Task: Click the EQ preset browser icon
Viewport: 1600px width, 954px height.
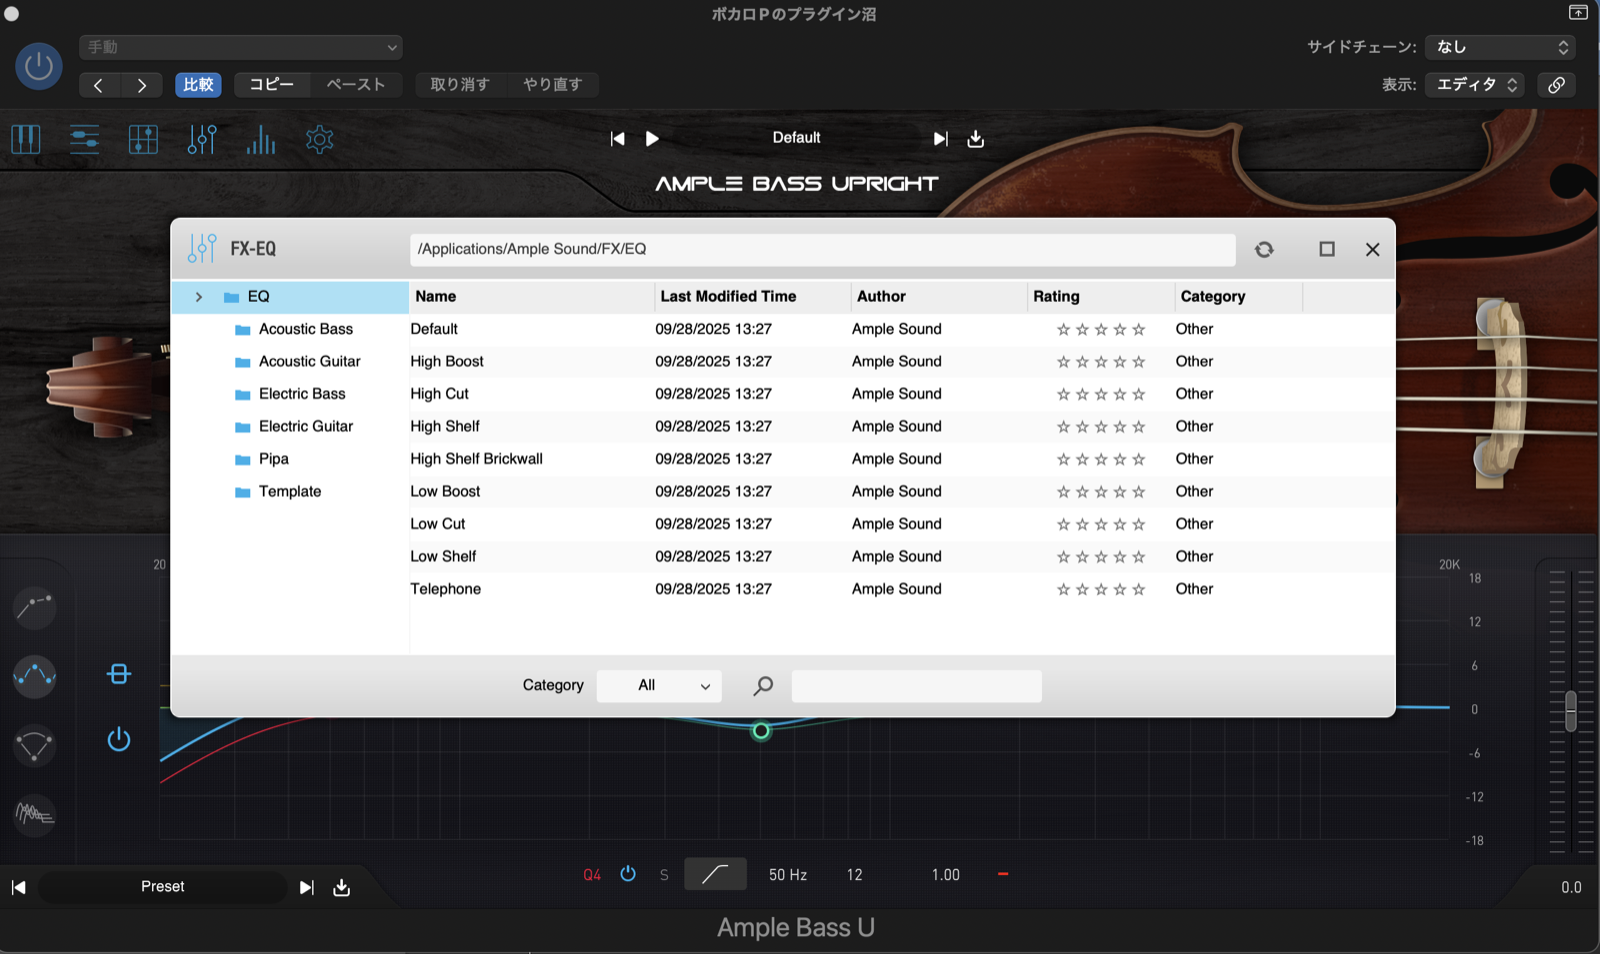Action: pos(119,674)
